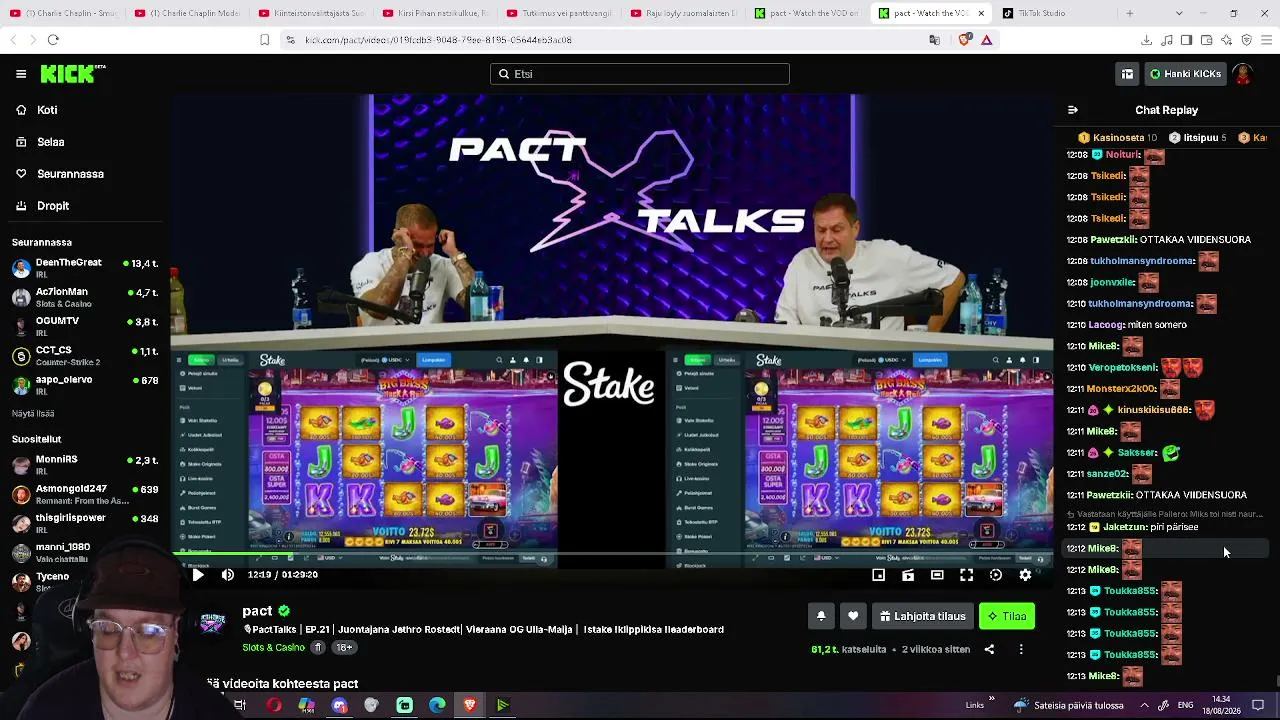Screen dimensions: 1280x720
Task: Open CCT_CS channel in sidebar
Action: pyautogui.click(x=85, y=355)
